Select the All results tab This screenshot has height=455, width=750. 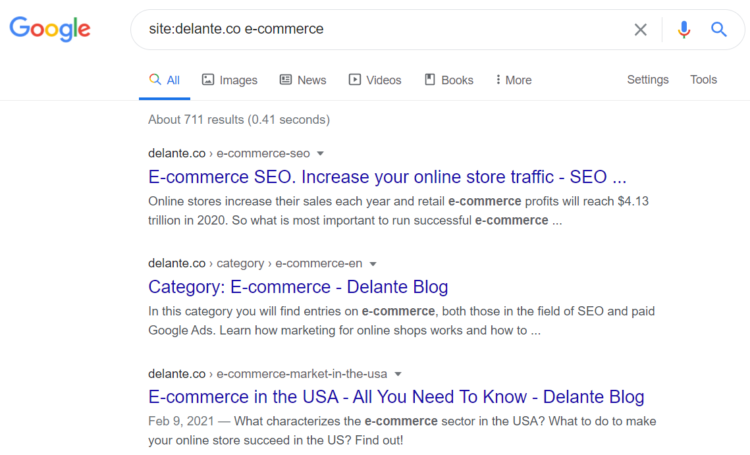click(164, 80)
